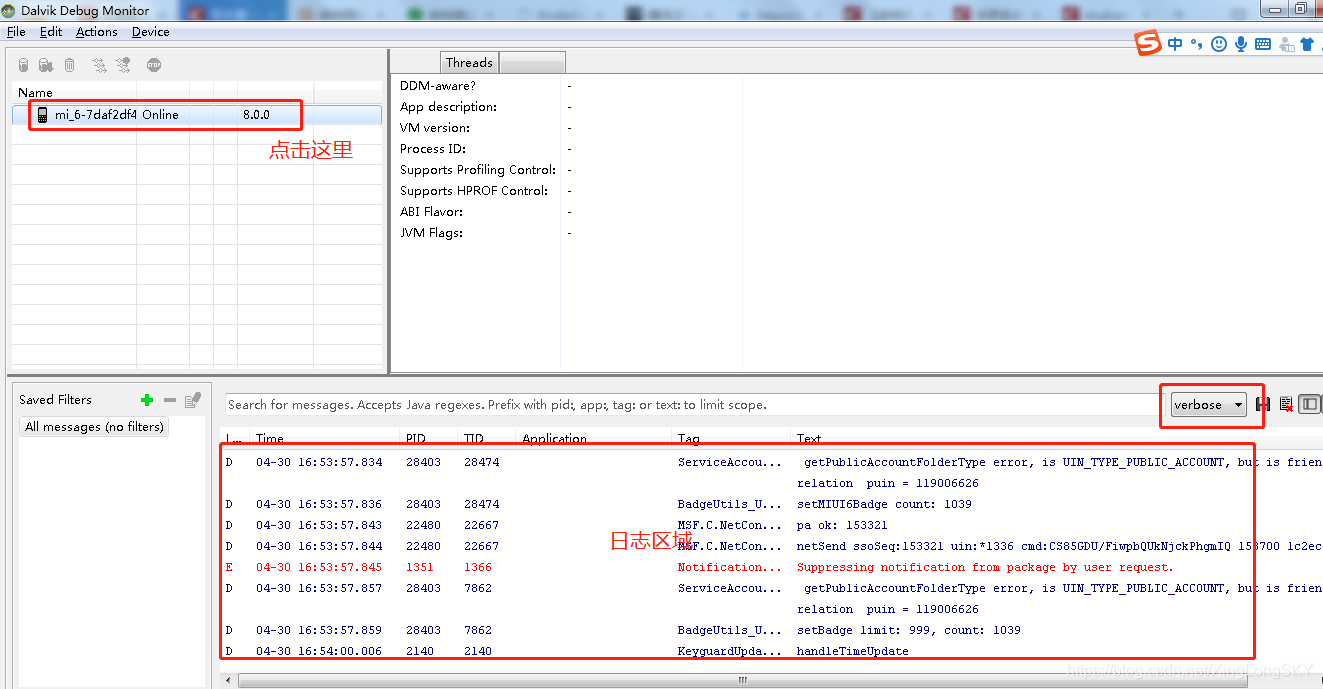
Task: Click the Supports HPROF Control: label
Action: pos(474,191)
